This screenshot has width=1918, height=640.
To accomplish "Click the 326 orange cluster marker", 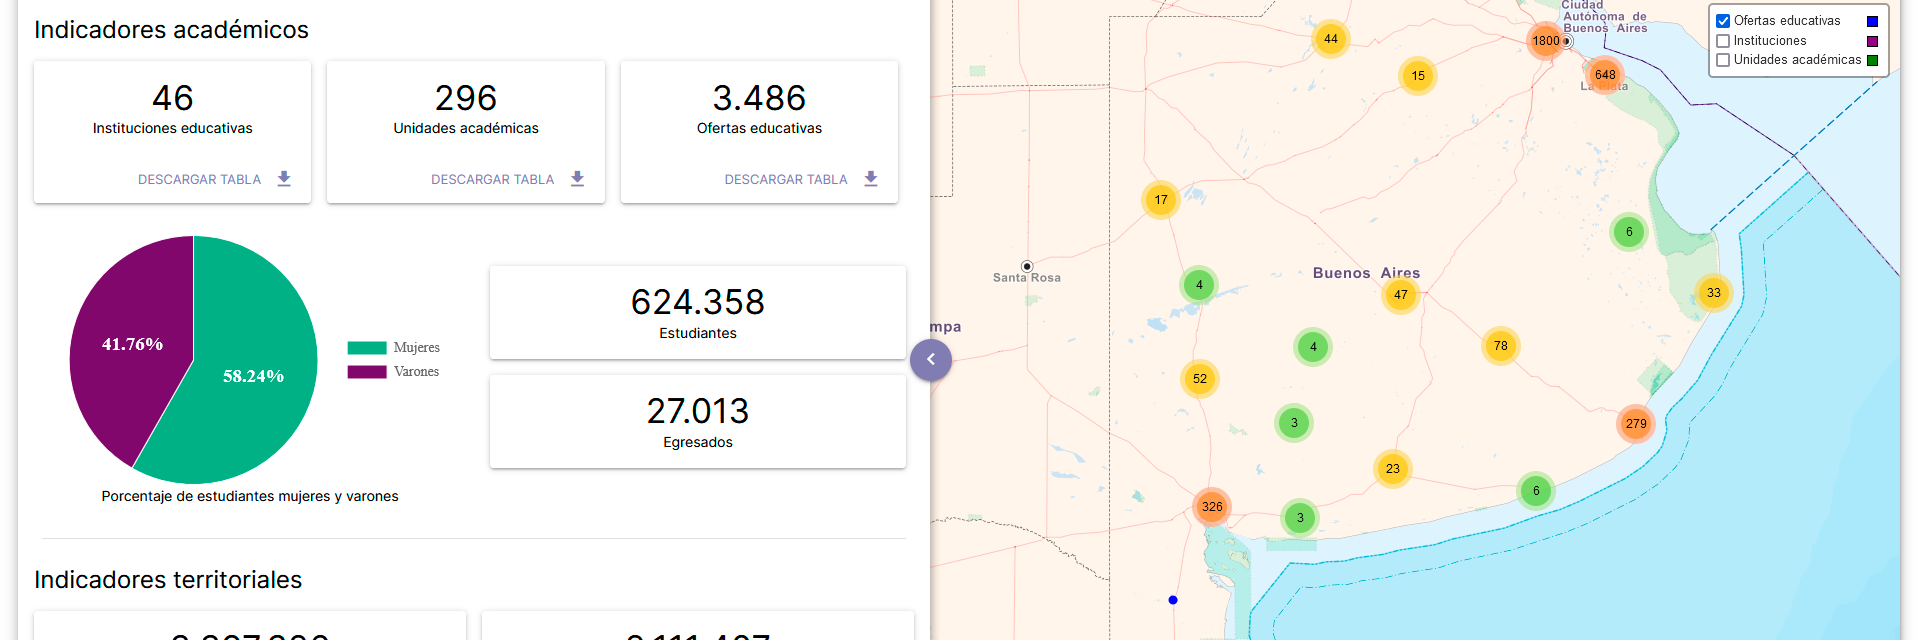I will click(x=1212, y=507).
